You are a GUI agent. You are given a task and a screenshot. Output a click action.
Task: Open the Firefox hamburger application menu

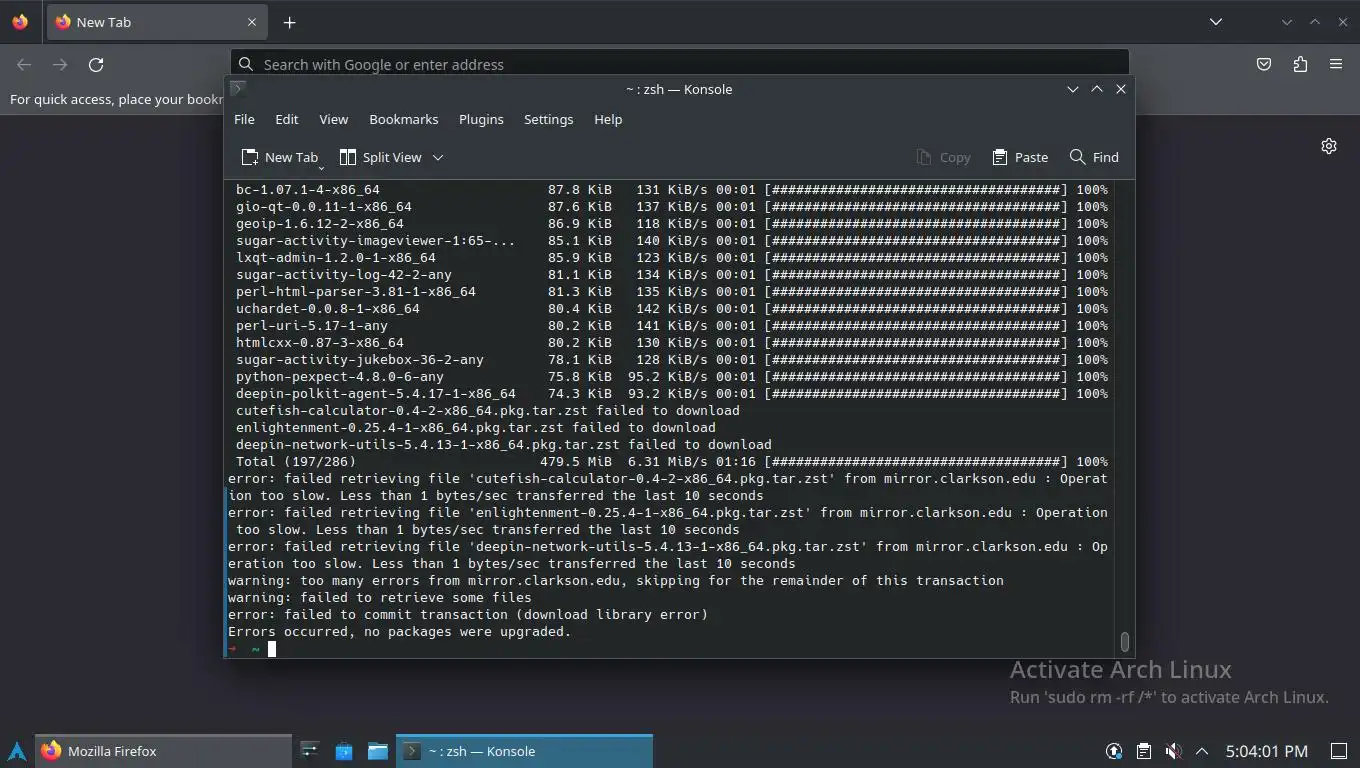point(1336,64)
